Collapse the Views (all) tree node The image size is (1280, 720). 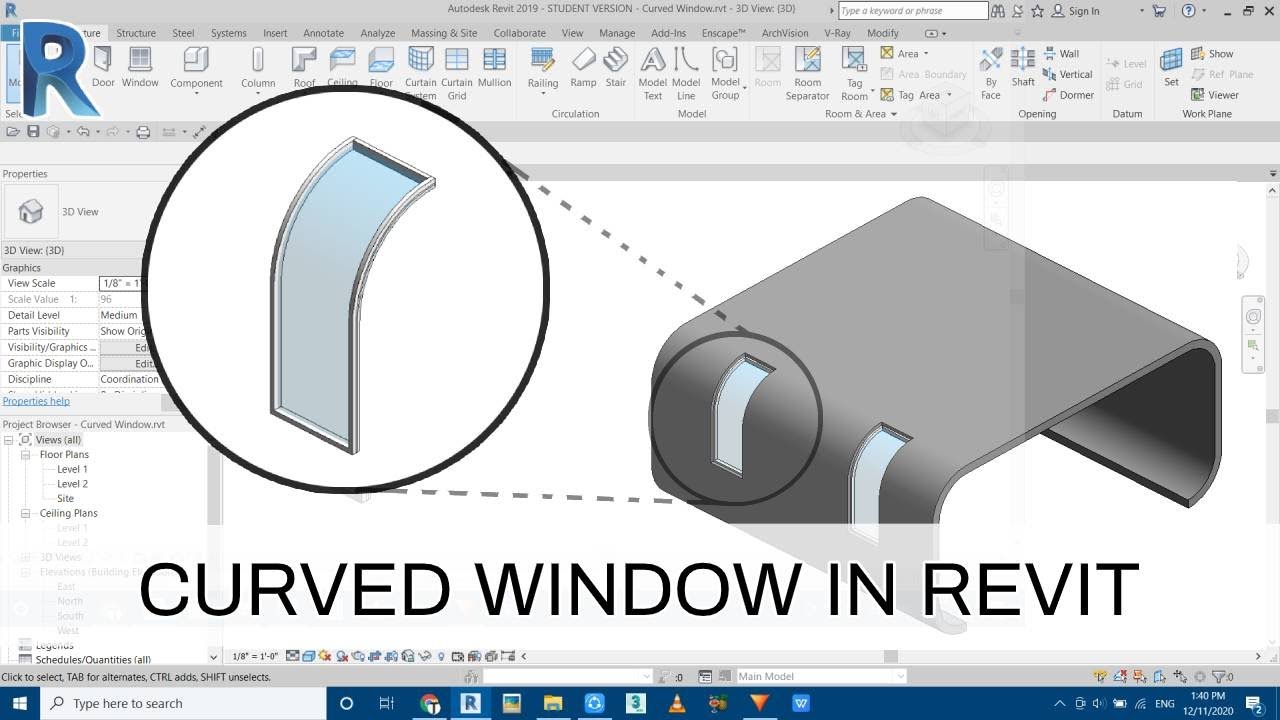pyautogui.click(x=9, y=440)
